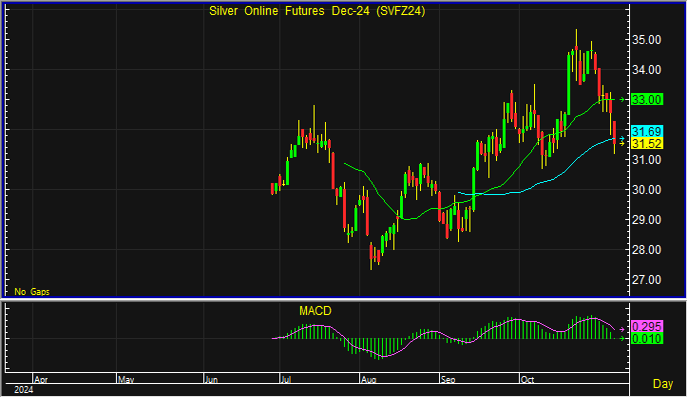This screenshot has height=398, width=688.
Task: Click the 34.00 price axis label
Action: [x=646, y=70]
